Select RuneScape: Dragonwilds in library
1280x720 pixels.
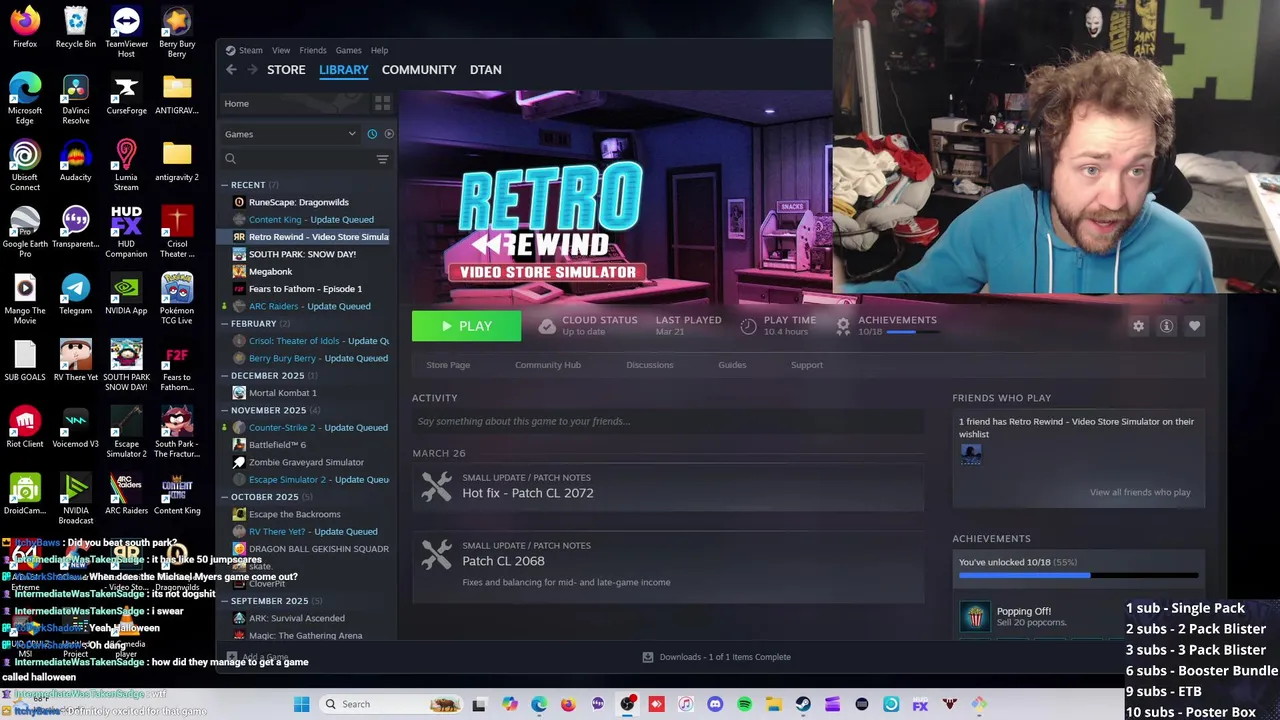[298, 202]
